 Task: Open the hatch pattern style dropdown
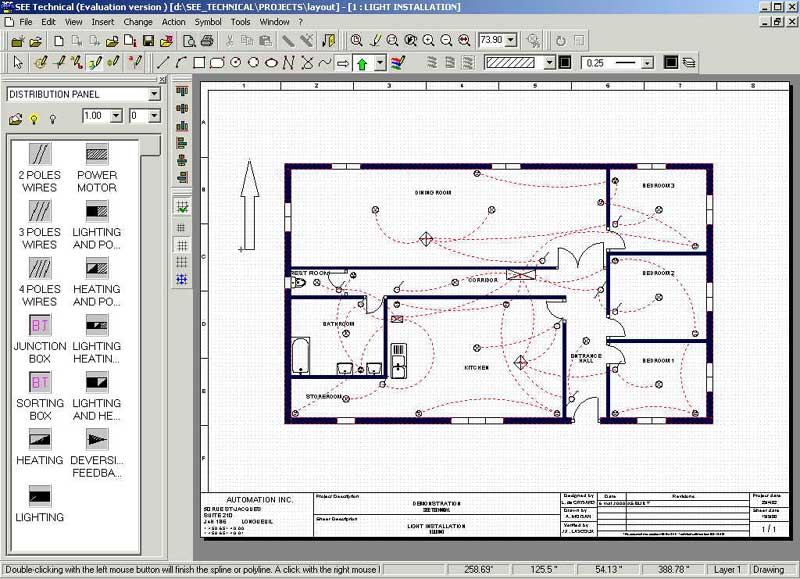click(549, 63)
